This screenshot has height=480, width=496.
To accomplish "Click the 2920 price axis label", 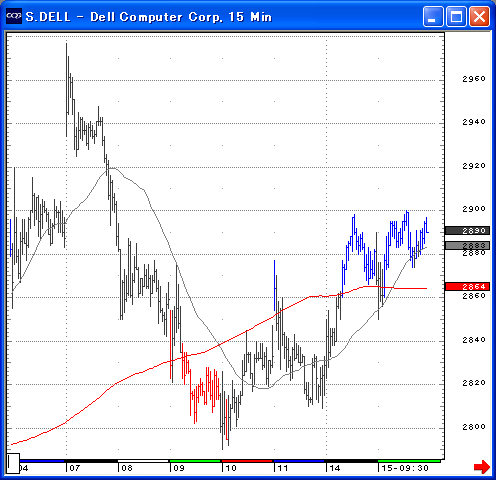I will point(474,166).
